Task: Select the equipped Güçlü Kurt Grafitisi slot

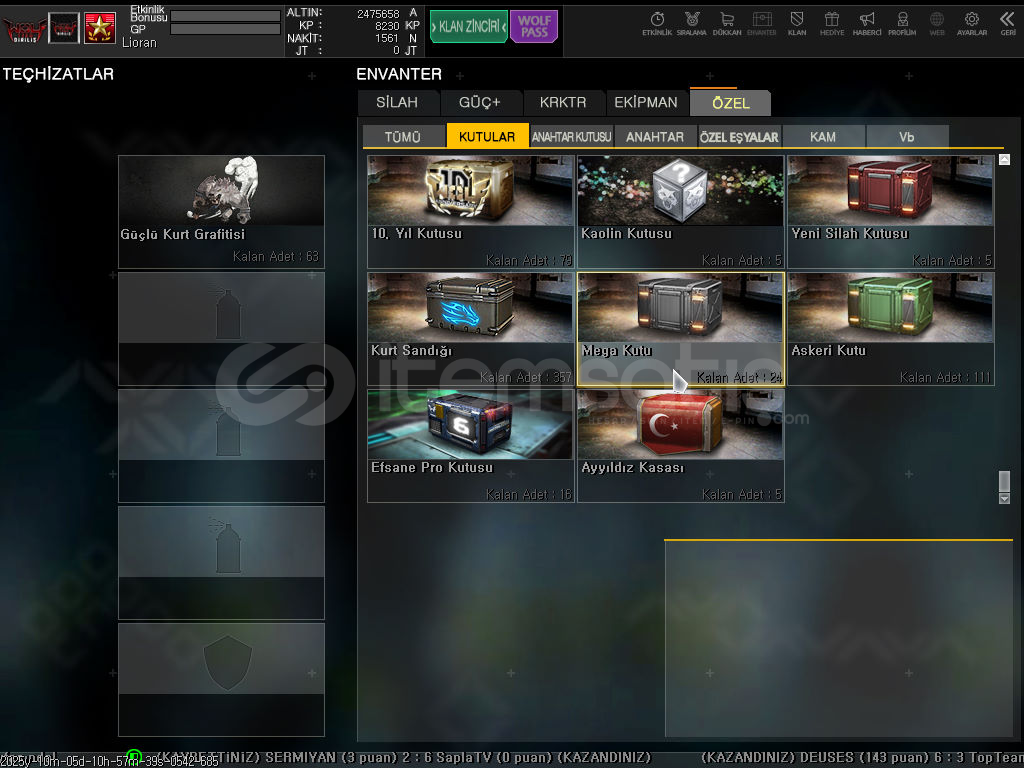Action: pos(221,211)
